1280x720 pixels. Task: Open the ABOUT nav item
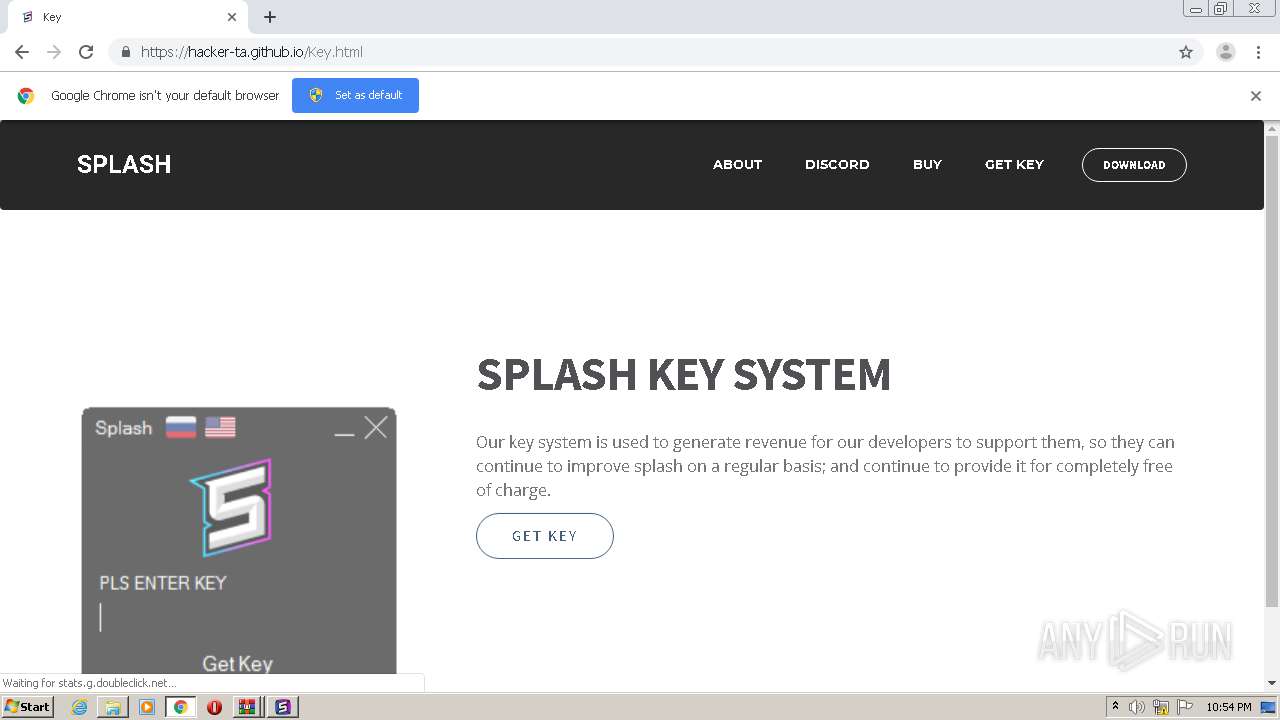tap(737, 165)
